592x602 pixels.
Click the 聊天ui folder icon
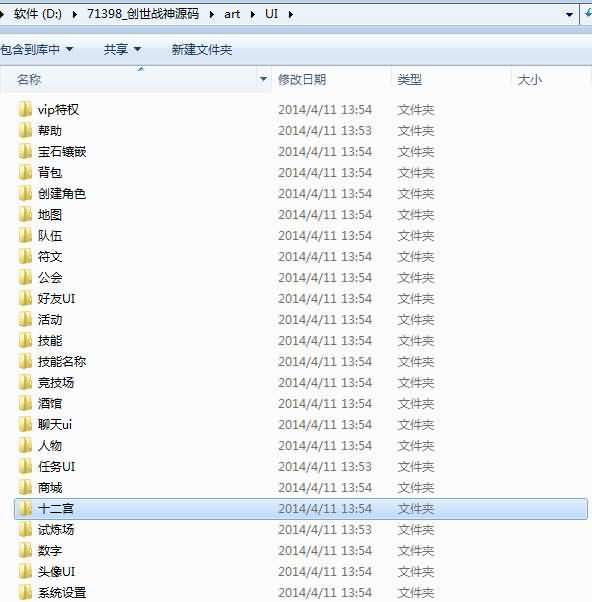point(25,425)
